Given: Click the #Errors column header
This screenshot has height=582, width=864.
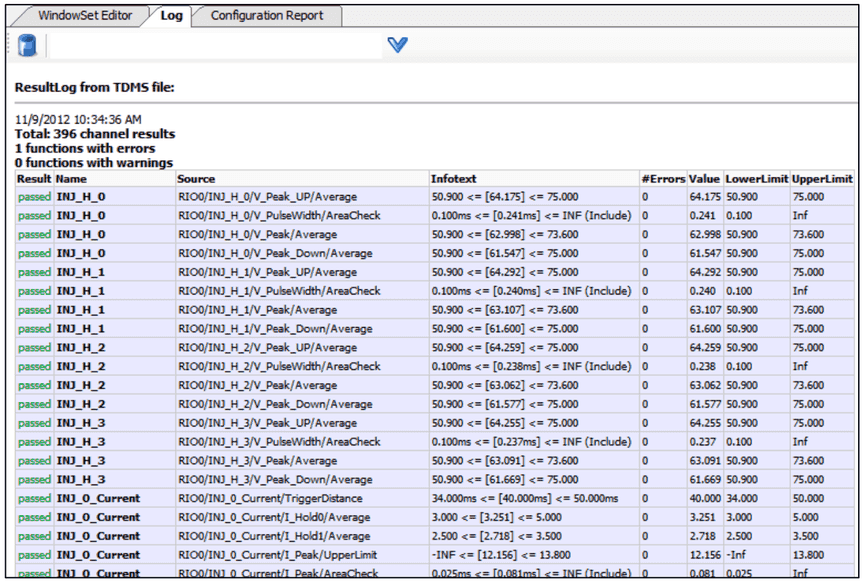Looking at the screenshot, I should [663, 179].
